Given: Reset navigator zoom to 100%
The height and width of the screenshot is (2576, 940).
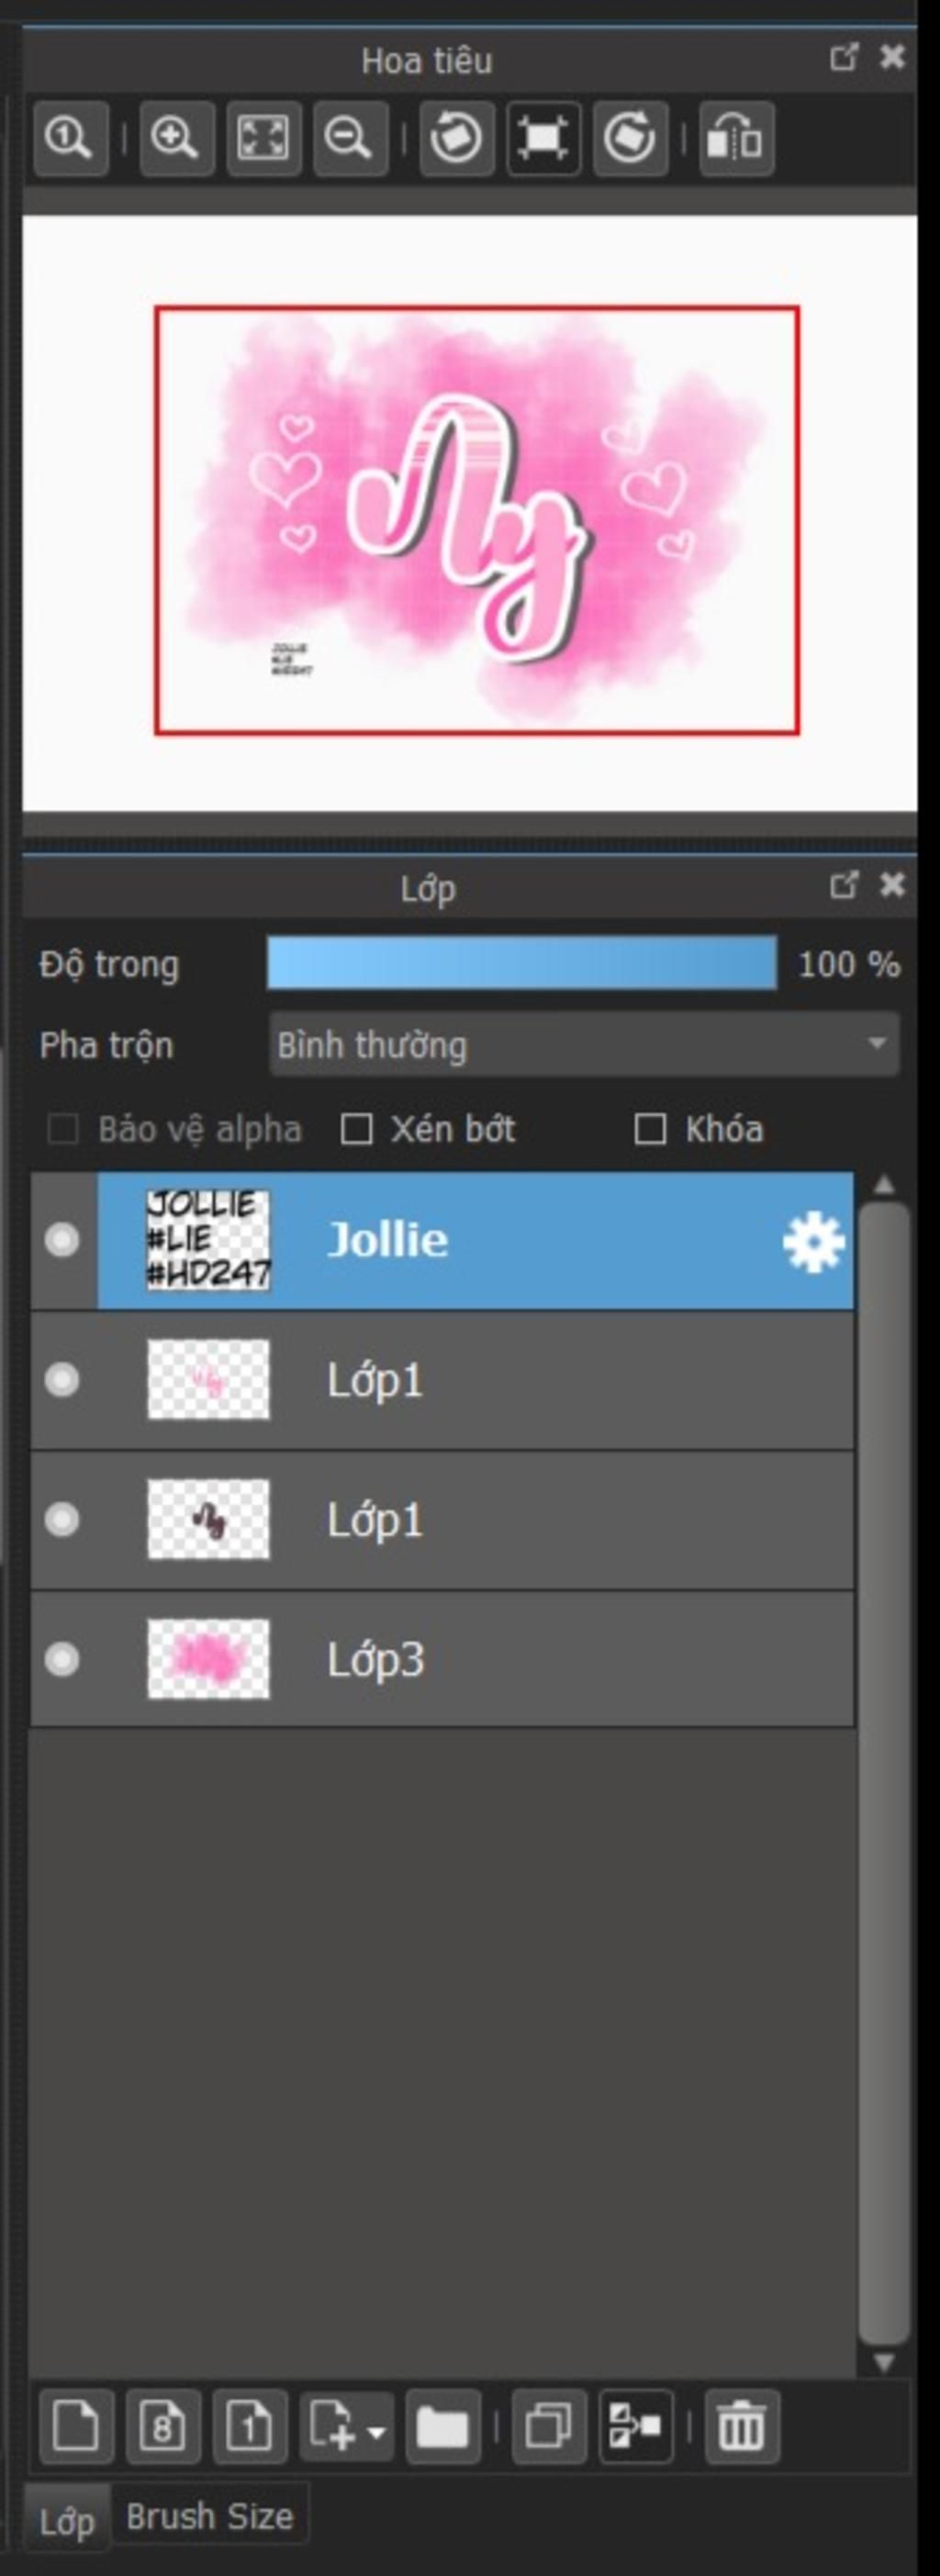Looking at the screenshot, I should click(x=70, y=138).
